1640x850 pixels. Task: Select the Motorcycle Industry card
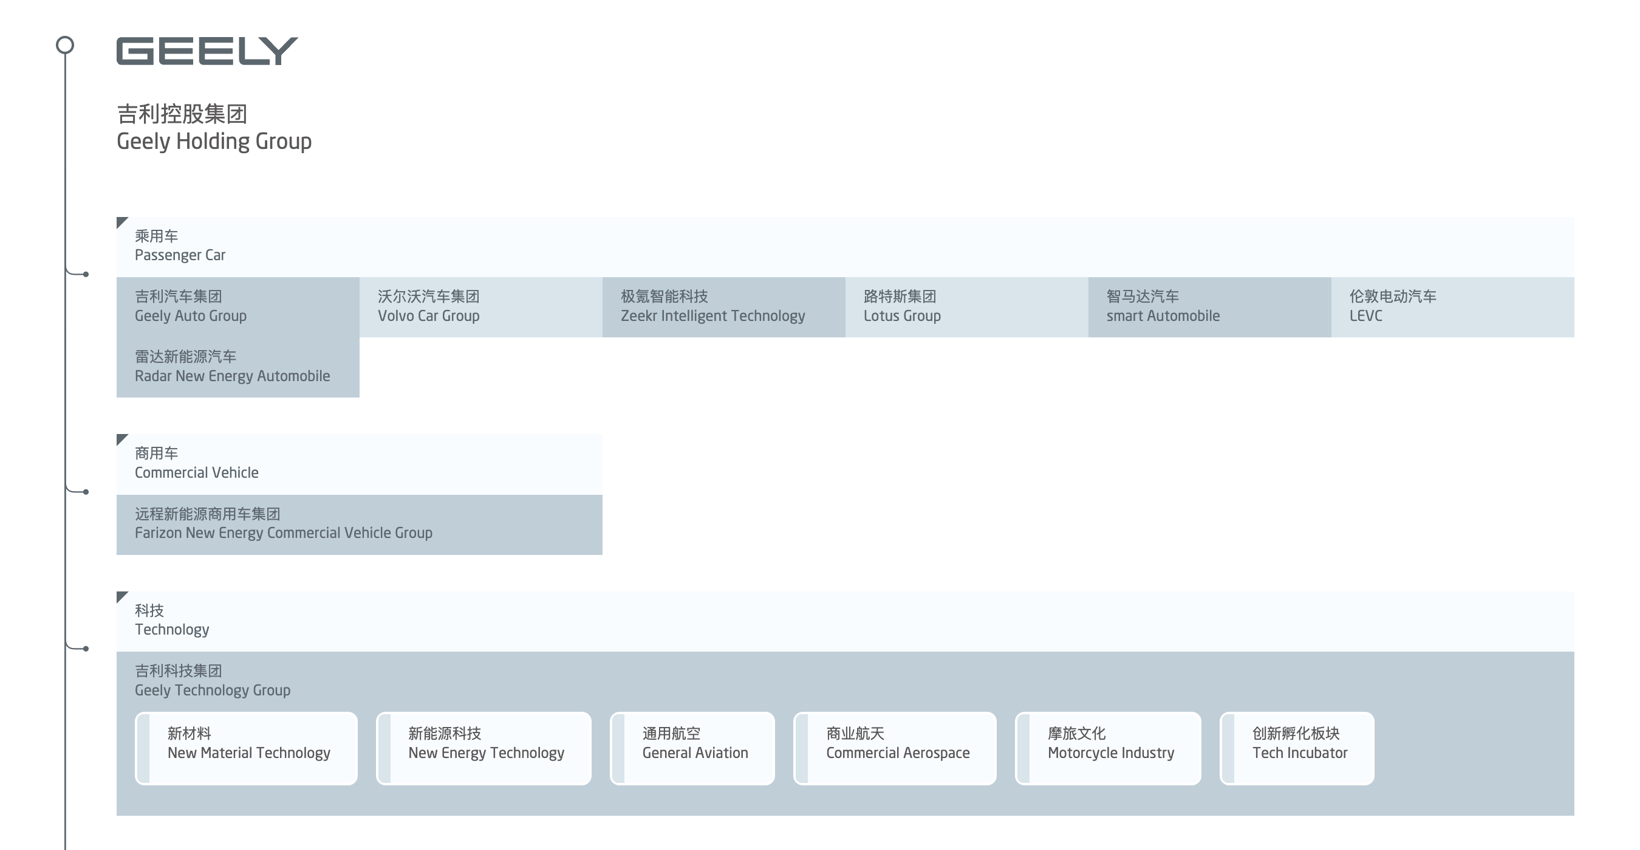tap(1108, 748)
